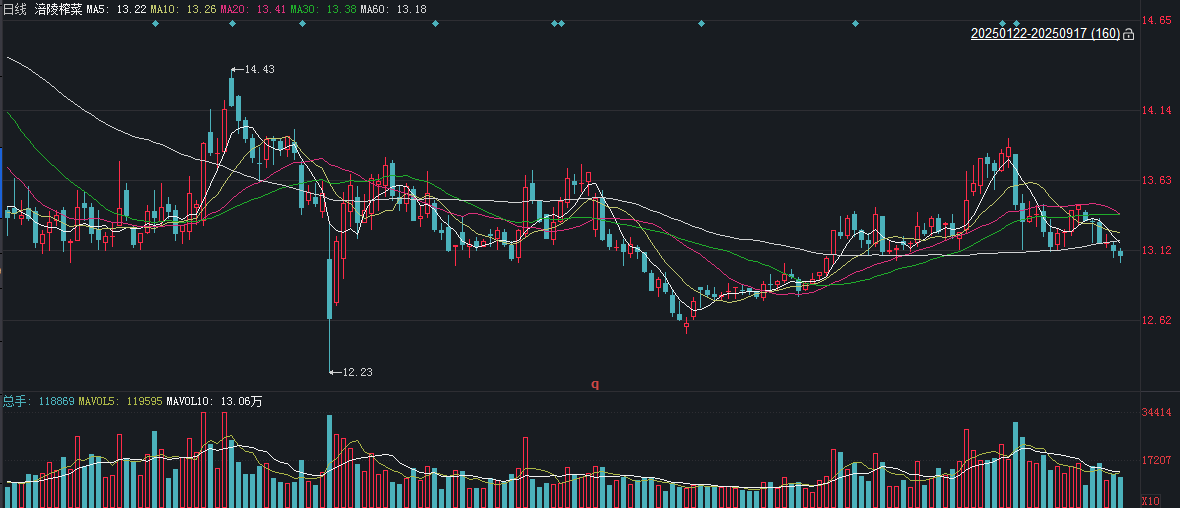Open the 20250122-20250917 (160) date range link

click(1045, 35)
